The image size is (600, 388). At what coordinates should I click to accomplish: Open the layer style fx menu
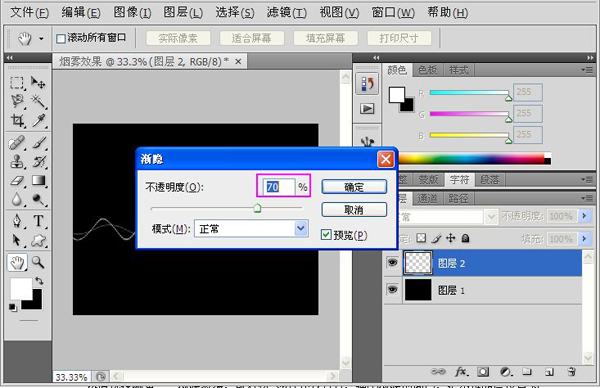click(461, 372)
